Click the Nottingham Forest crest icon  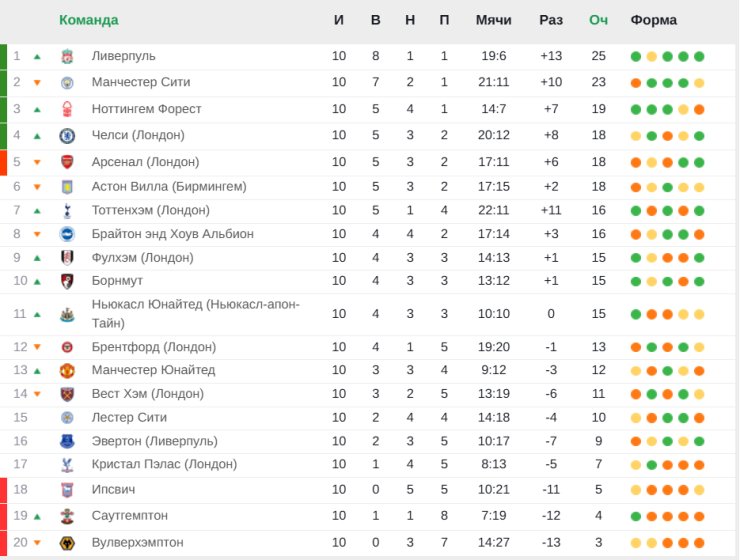click(67, 109)
